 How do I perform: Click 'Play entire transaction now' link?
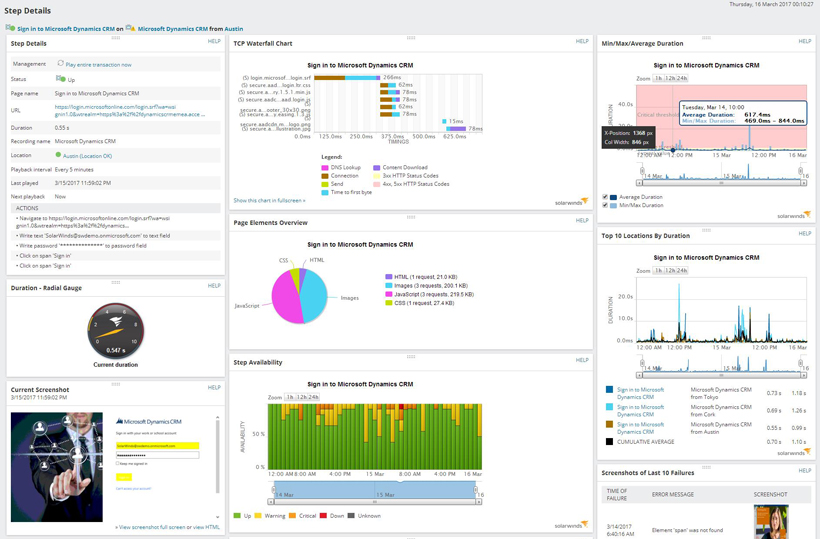tap(98, 64)
